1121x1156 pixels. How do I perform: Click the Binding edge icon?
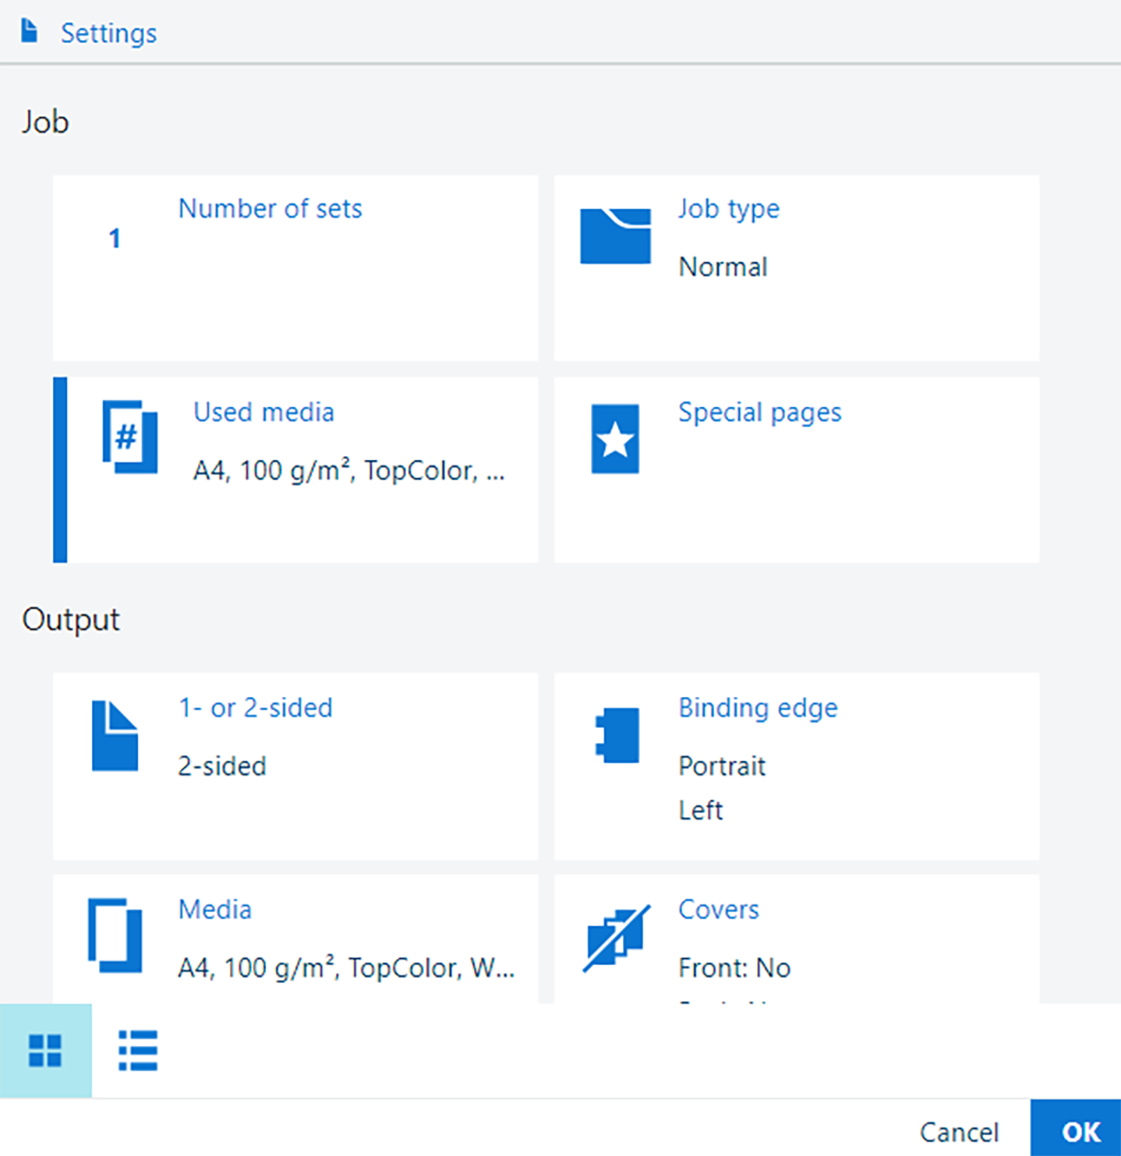617,736
